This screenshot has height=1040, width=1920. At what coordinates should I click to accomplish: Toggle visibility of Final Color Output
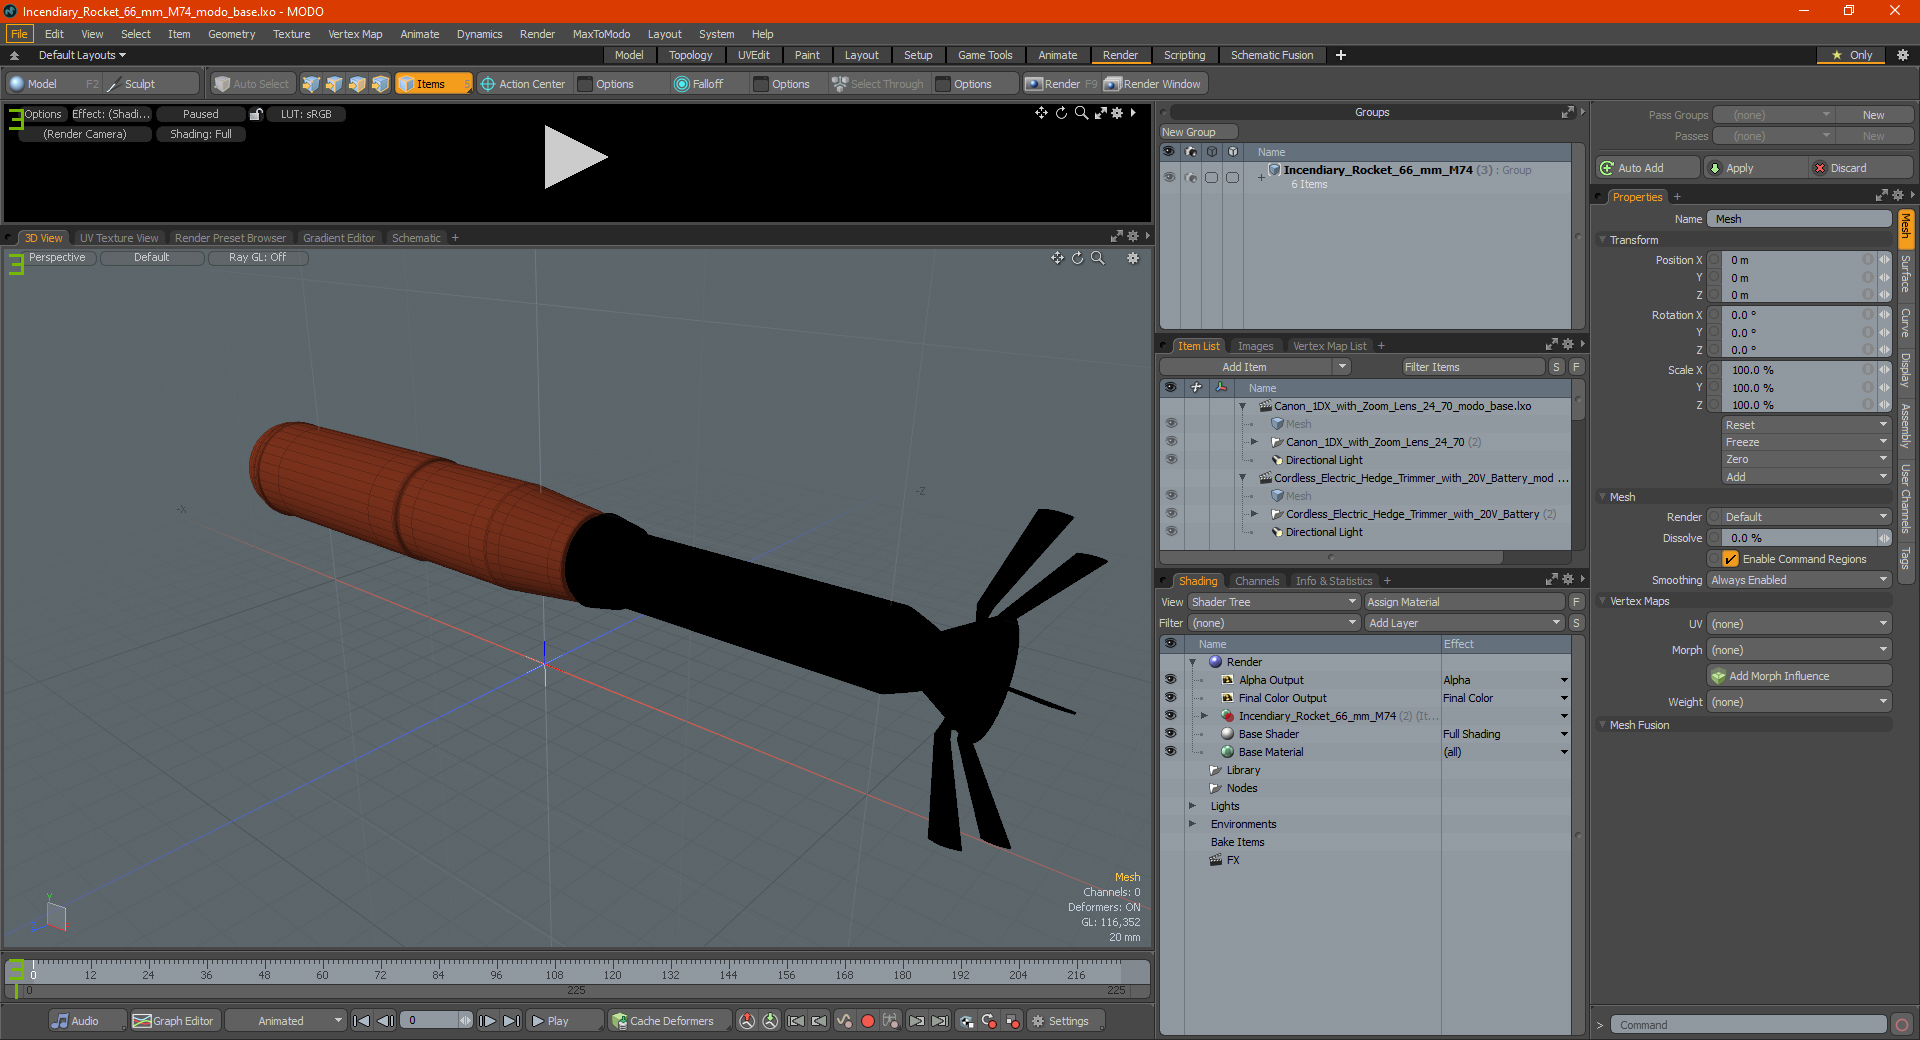1170,698
